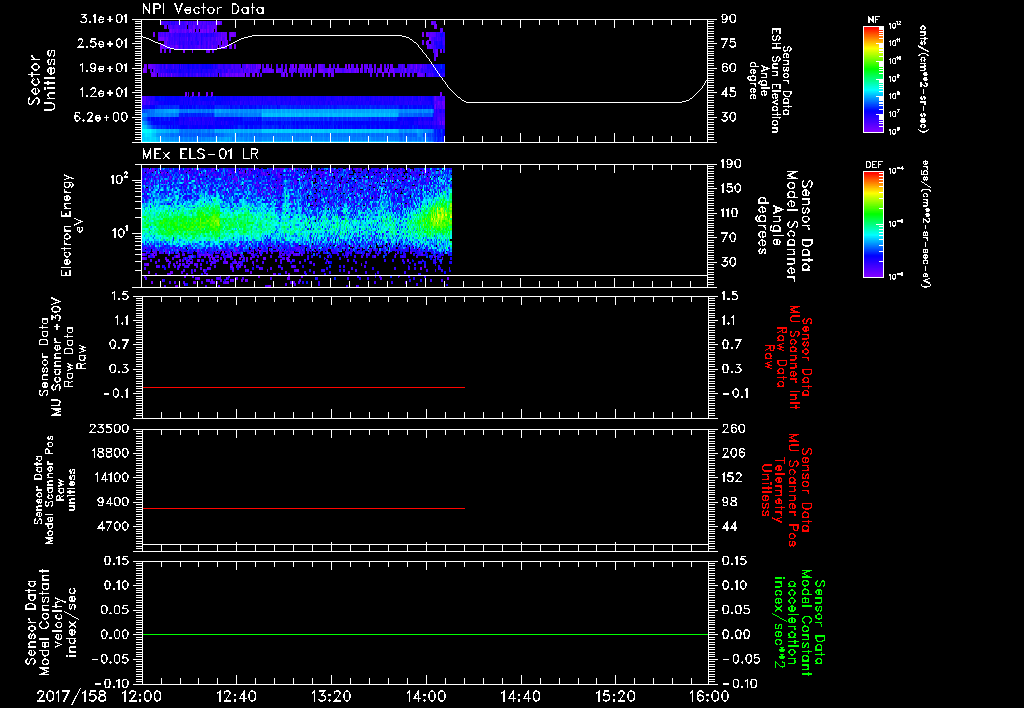Click the 44 telemetry tick value
This screenshot has width=1024, height=708.
point(729,526)
